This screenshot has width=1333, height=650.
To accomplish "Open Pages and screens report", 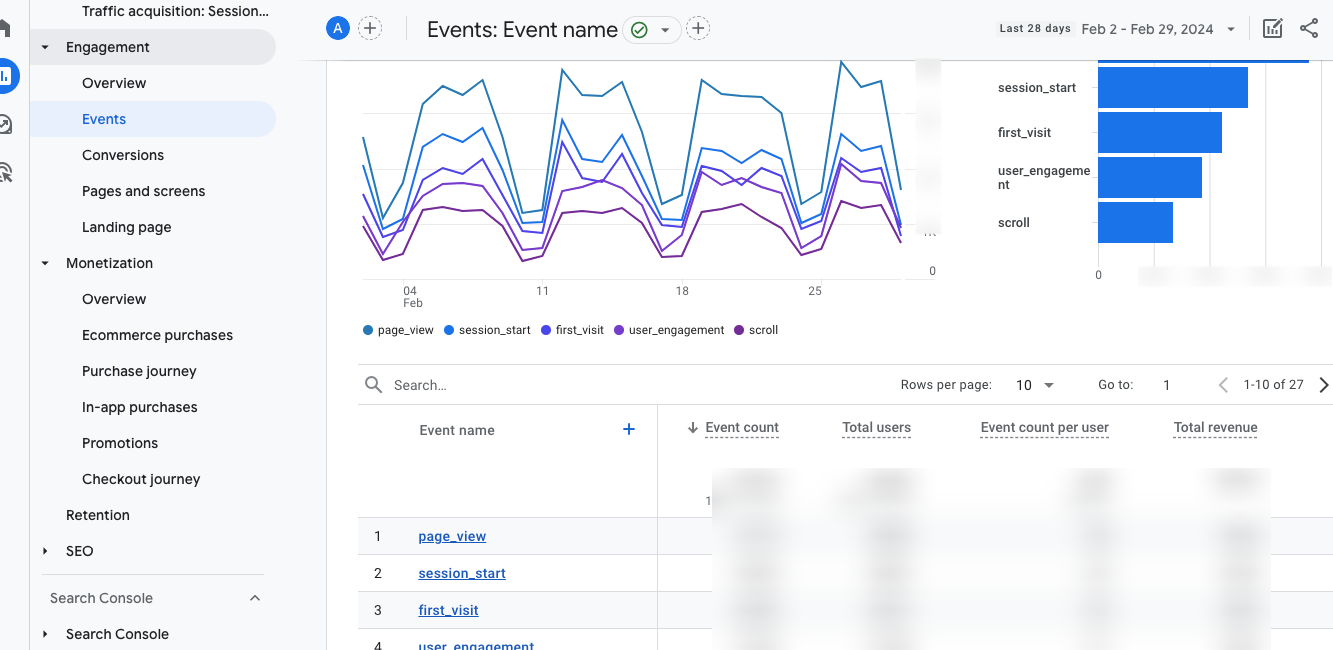I will [143, 191].
